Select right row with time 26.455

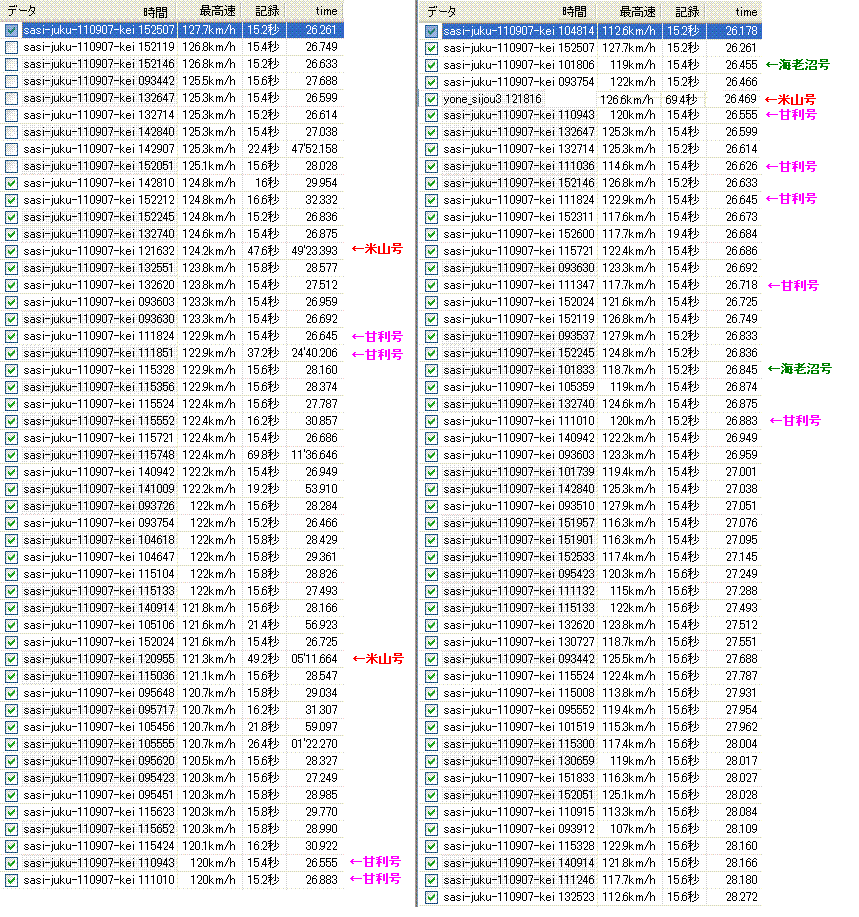point(592,65)
